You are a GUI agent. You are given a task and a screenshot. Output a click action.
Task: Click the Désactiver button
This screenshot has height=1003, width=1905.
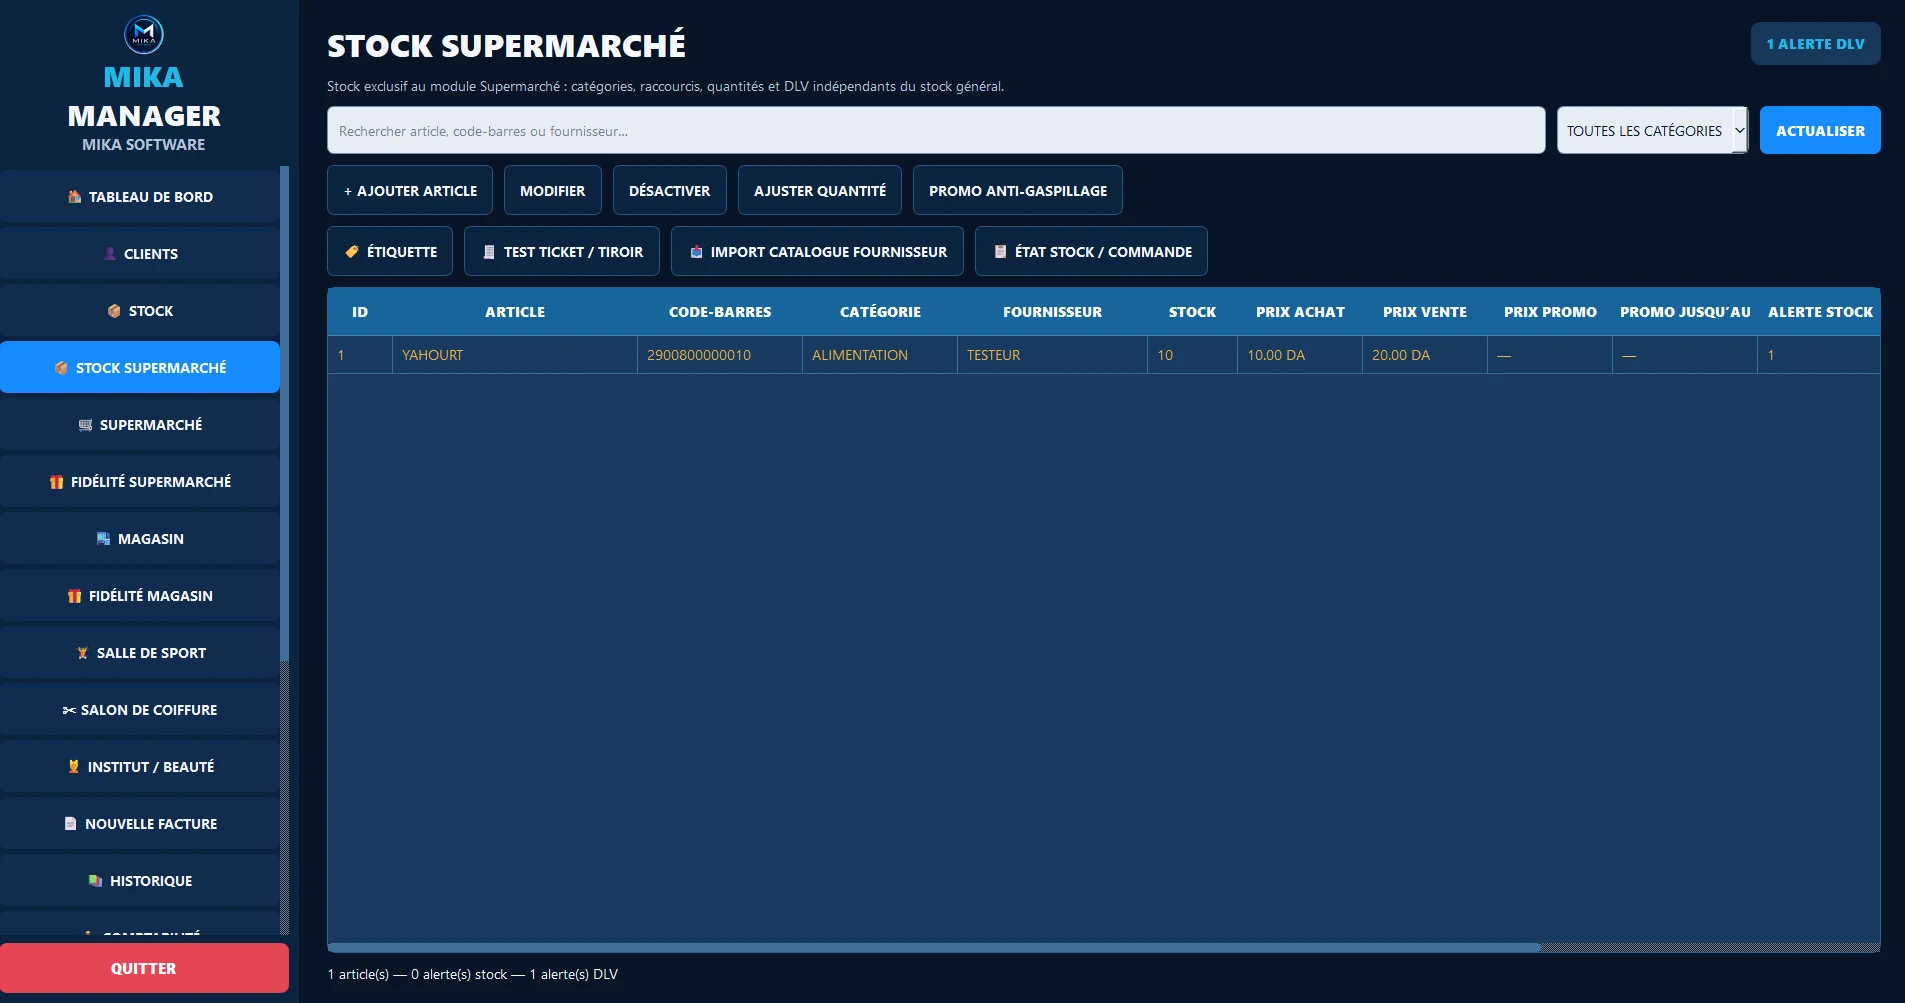pyautogui.click(x=669, y=190)
